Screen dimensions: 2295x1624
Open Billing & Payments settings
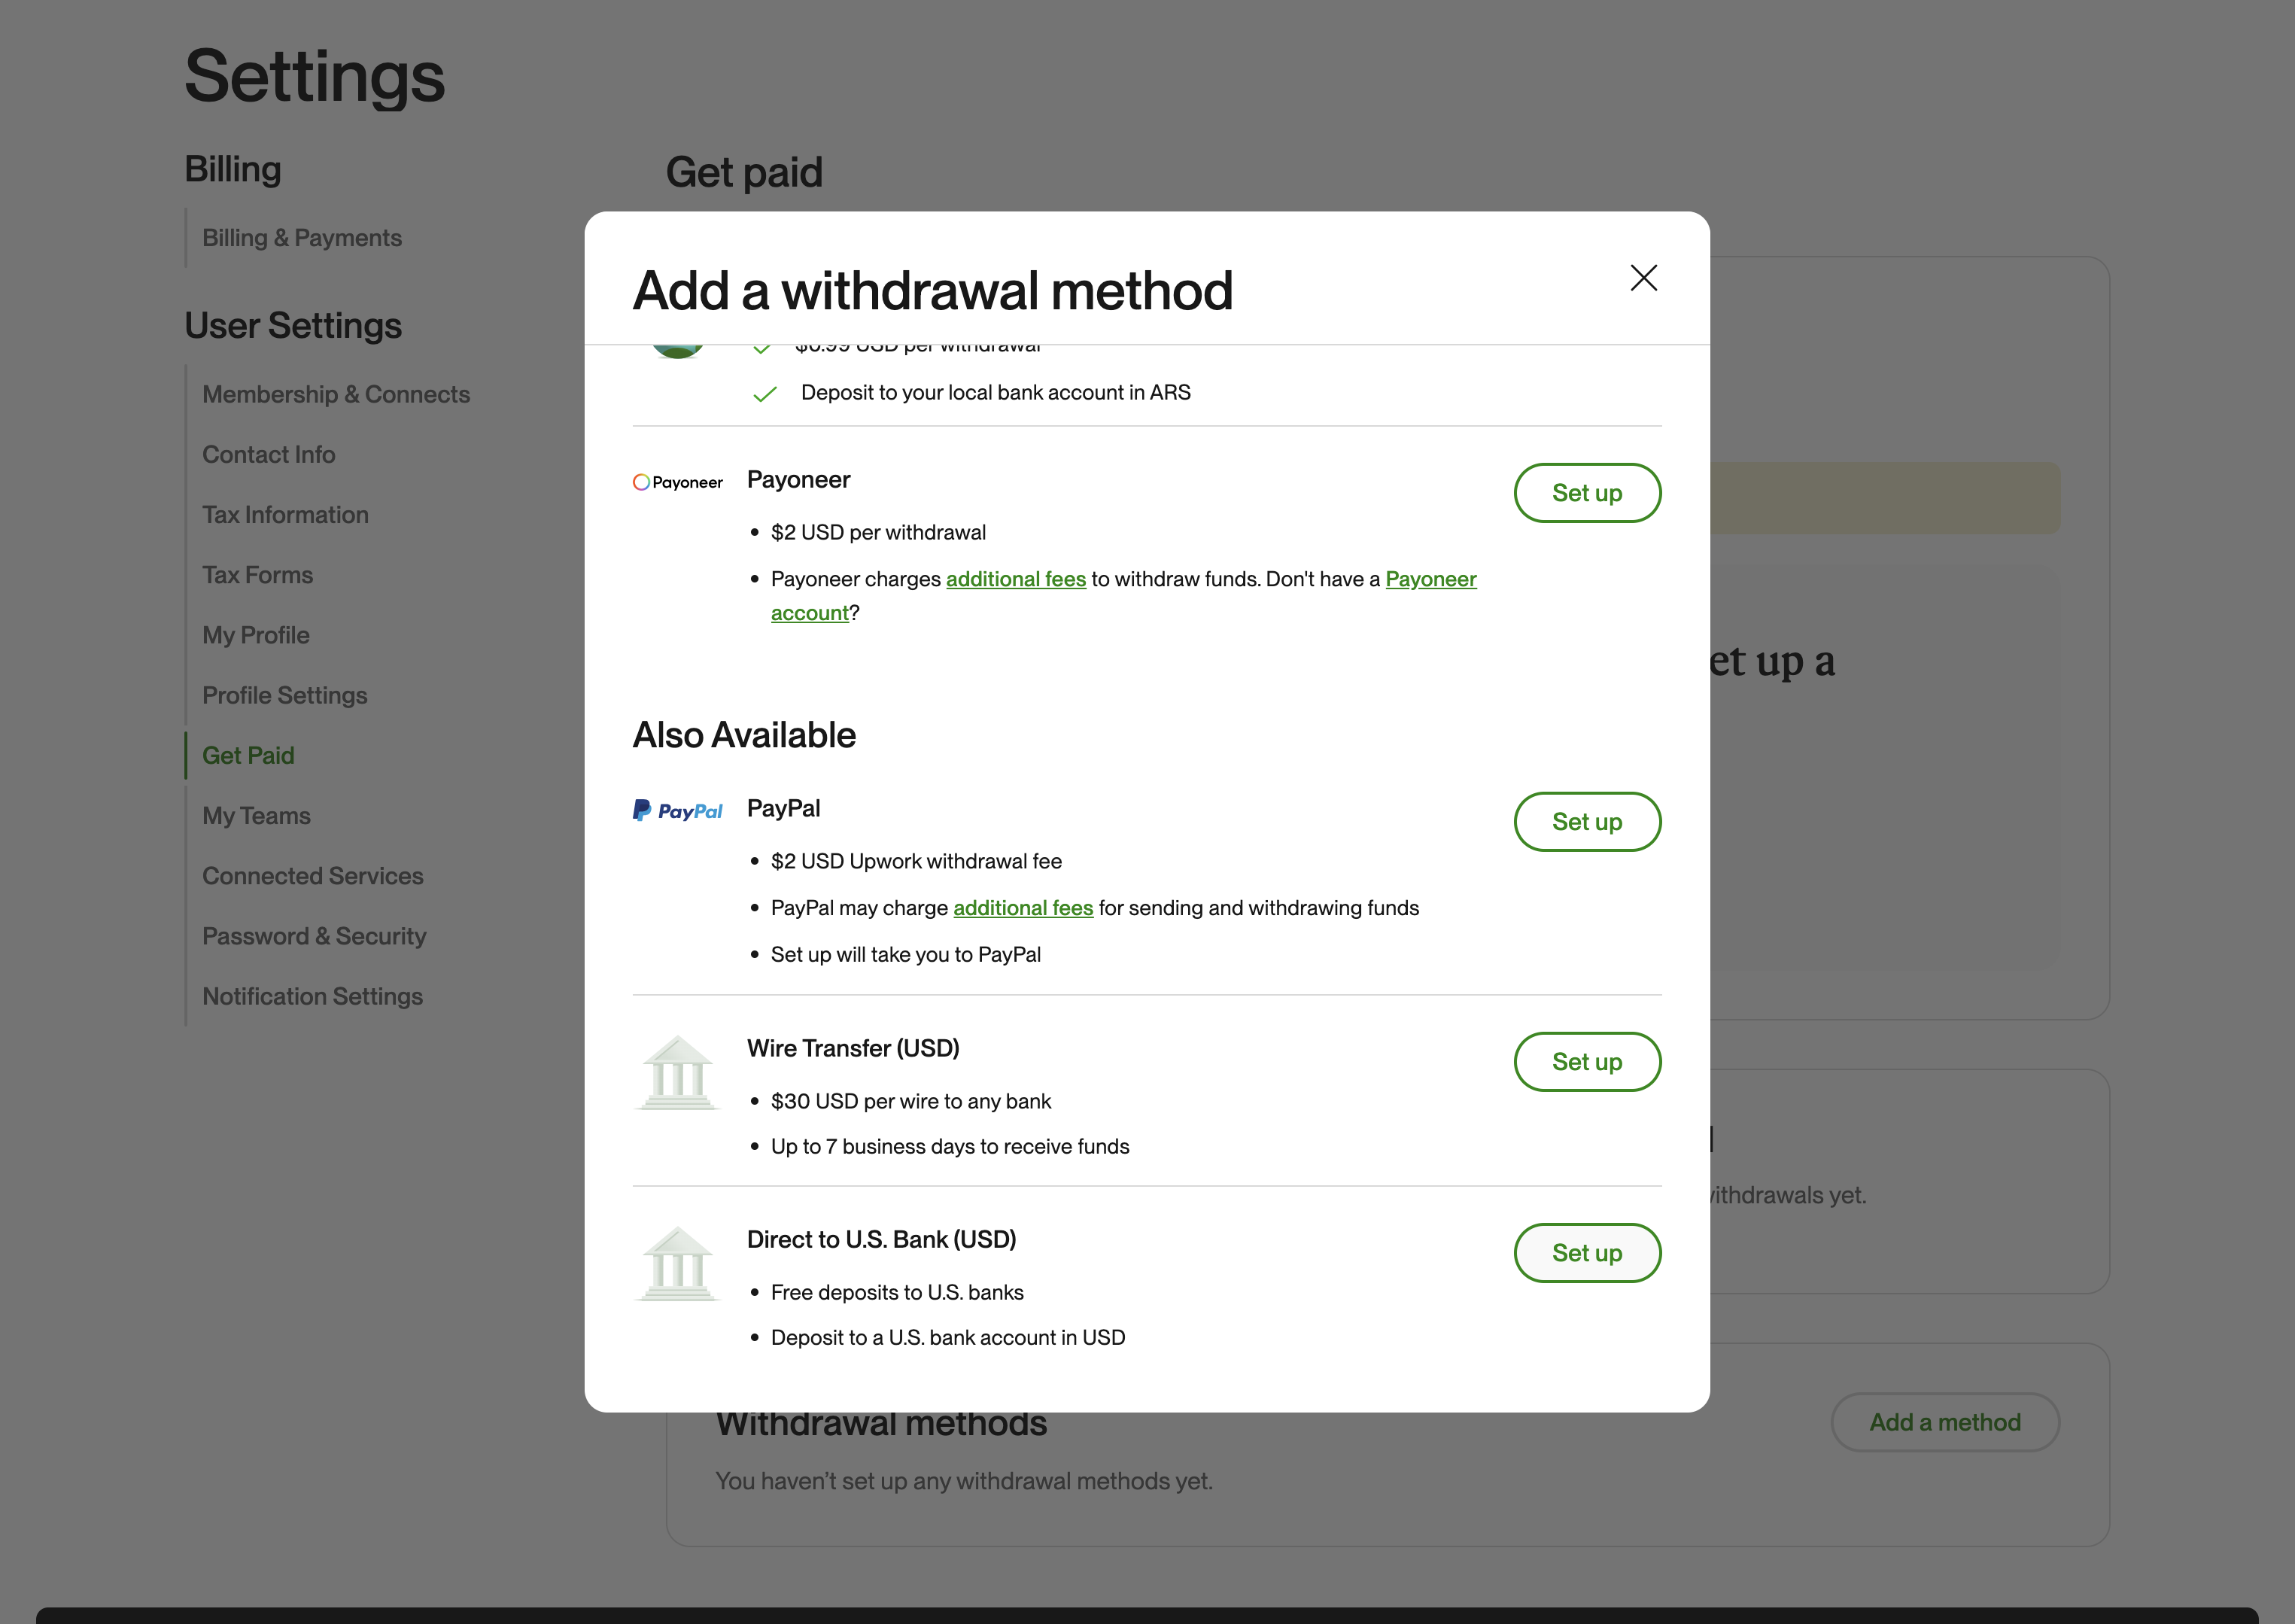(302, 238)
